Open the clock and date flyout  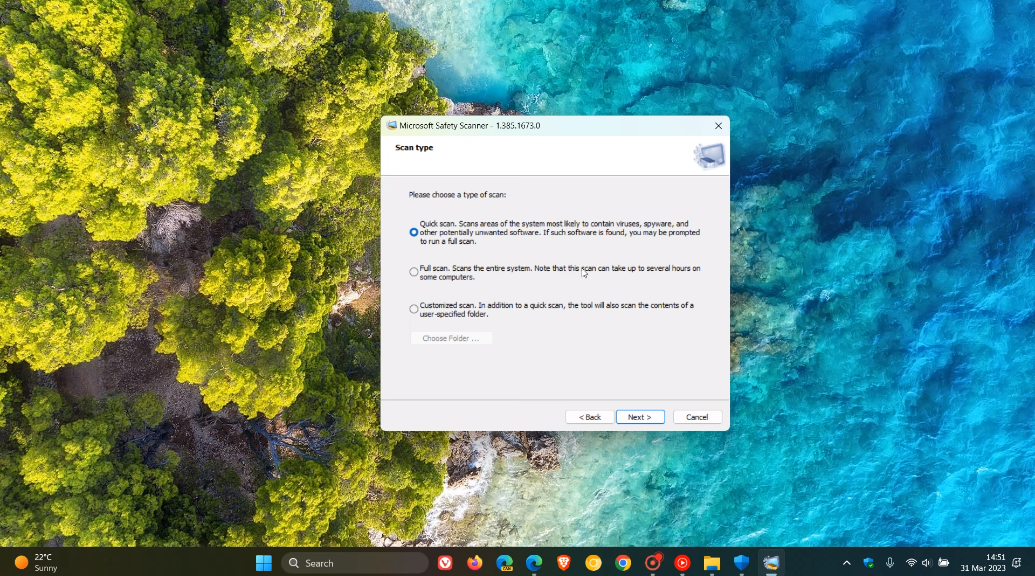[x=983, y=563]
